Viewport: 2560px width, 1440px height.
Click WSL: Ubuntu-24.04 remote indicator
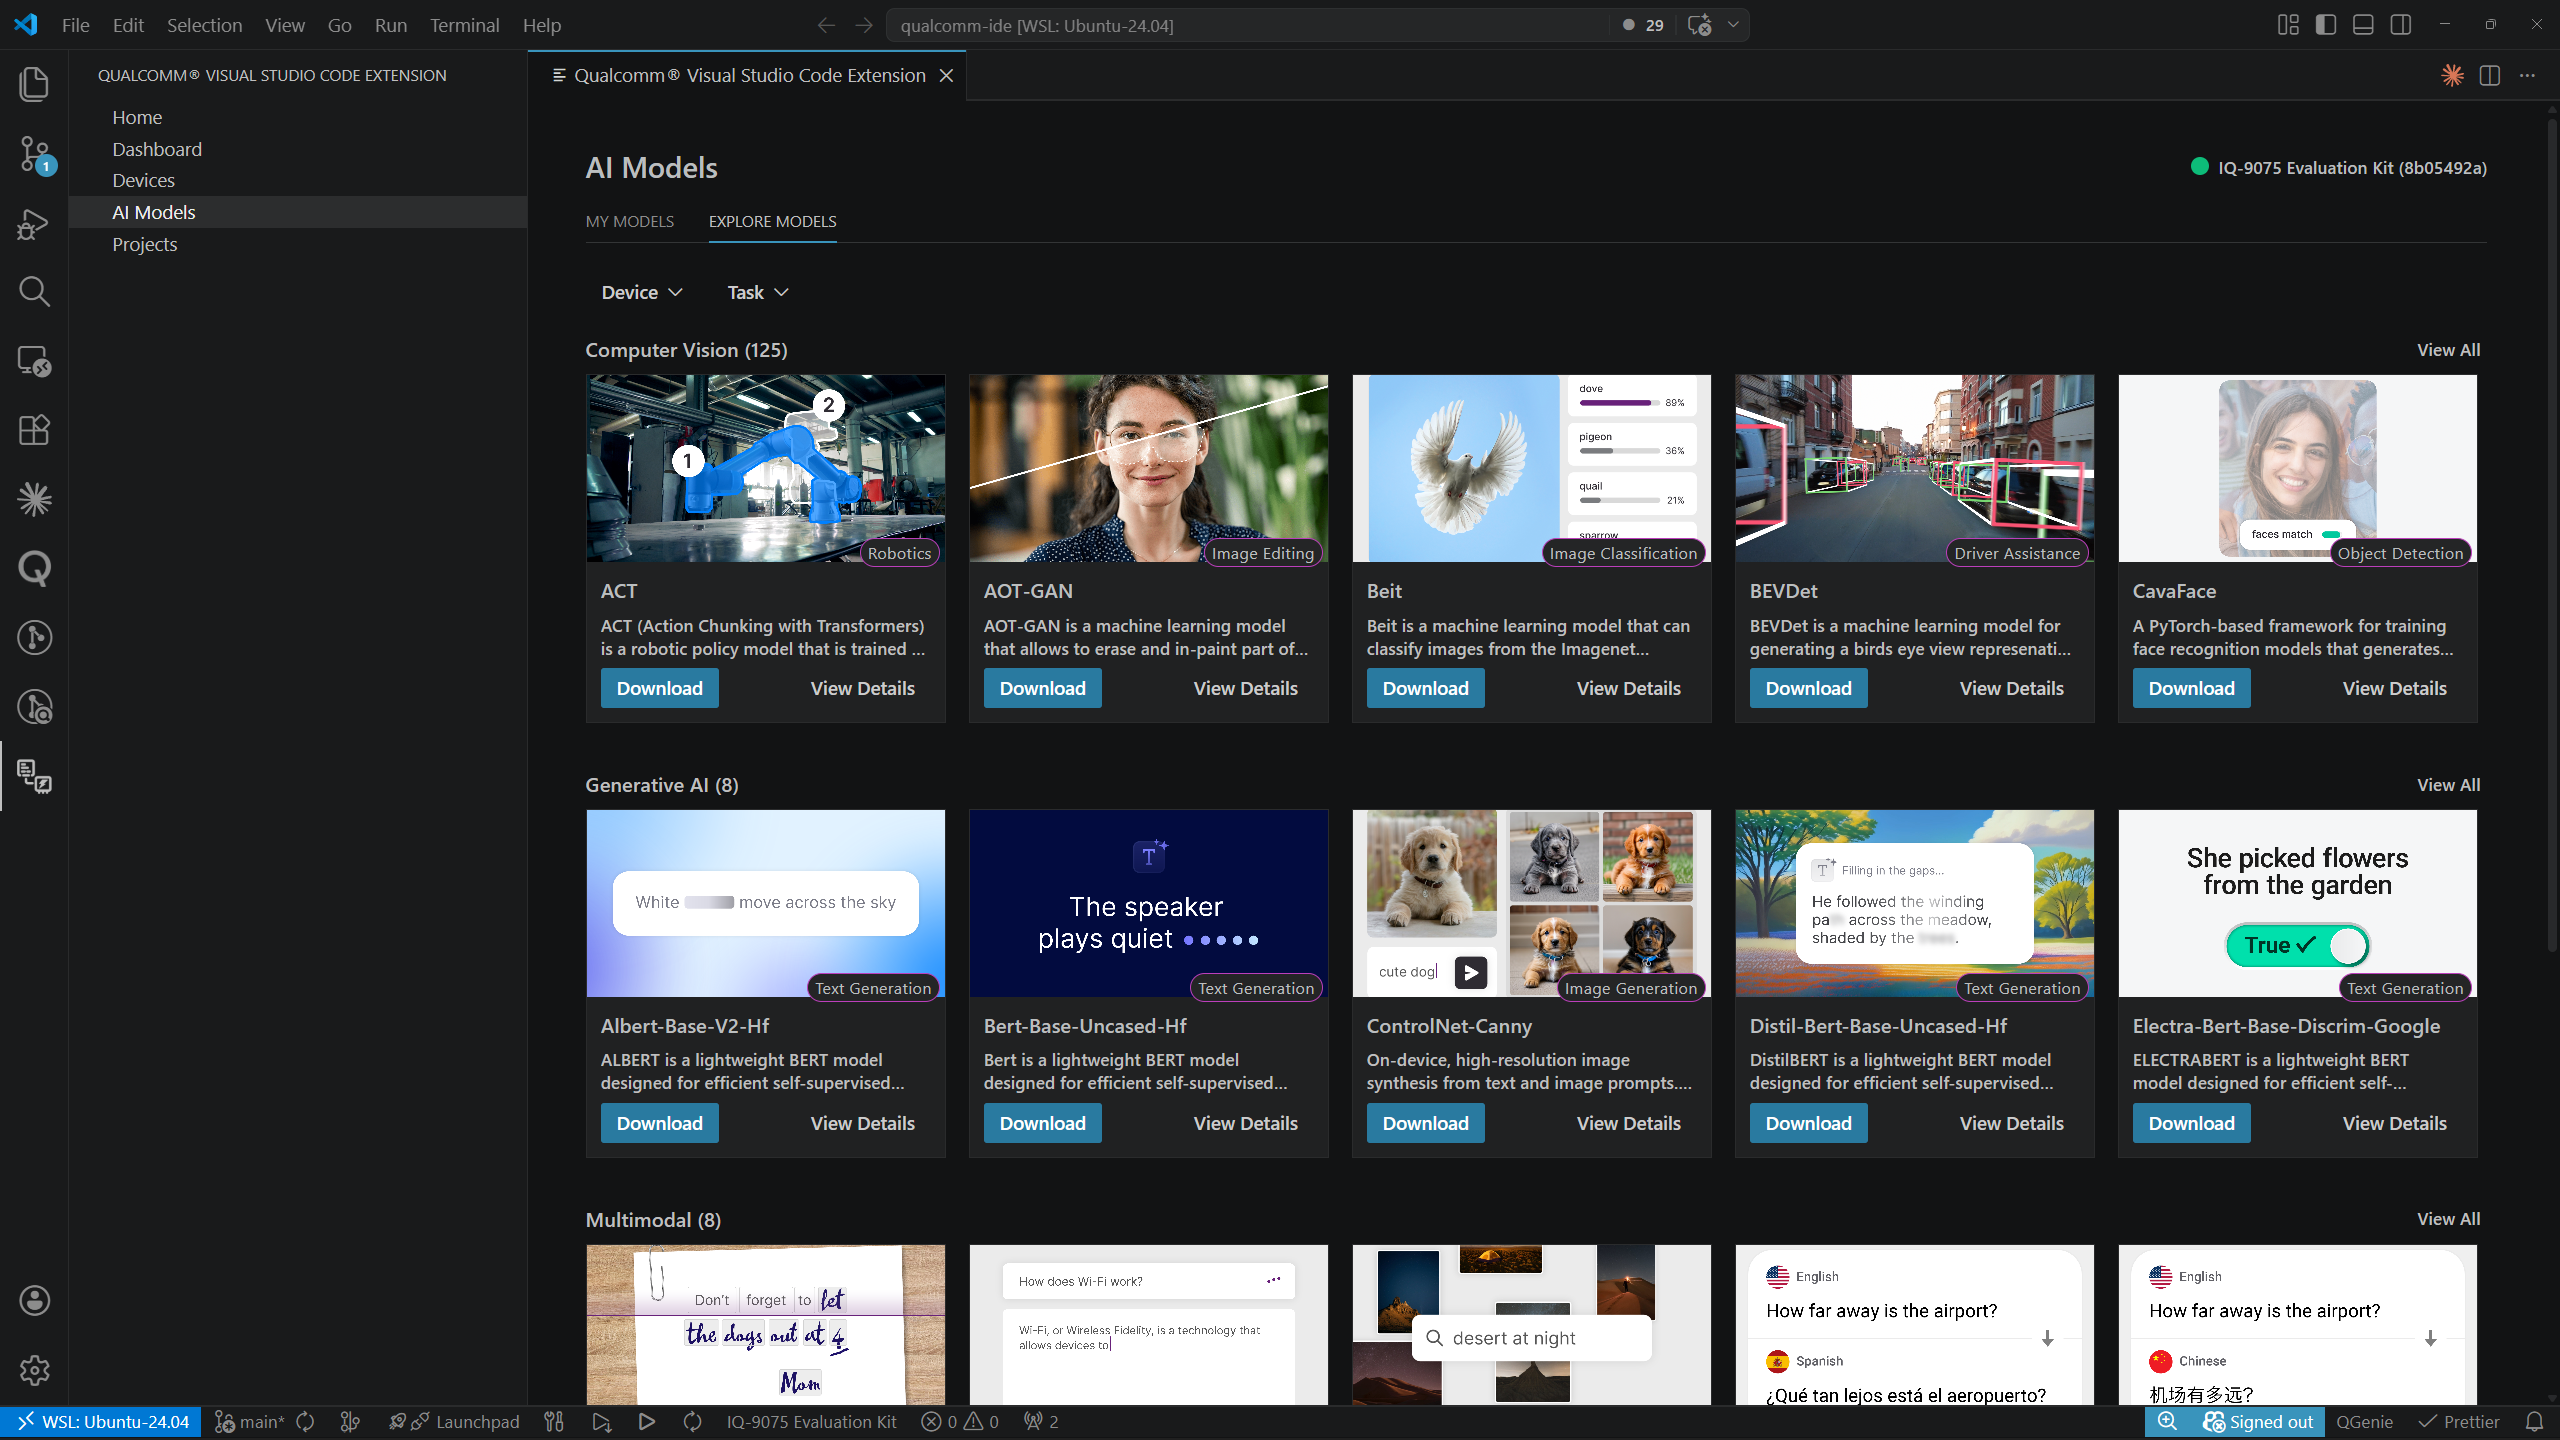[x=101, y=1422]
